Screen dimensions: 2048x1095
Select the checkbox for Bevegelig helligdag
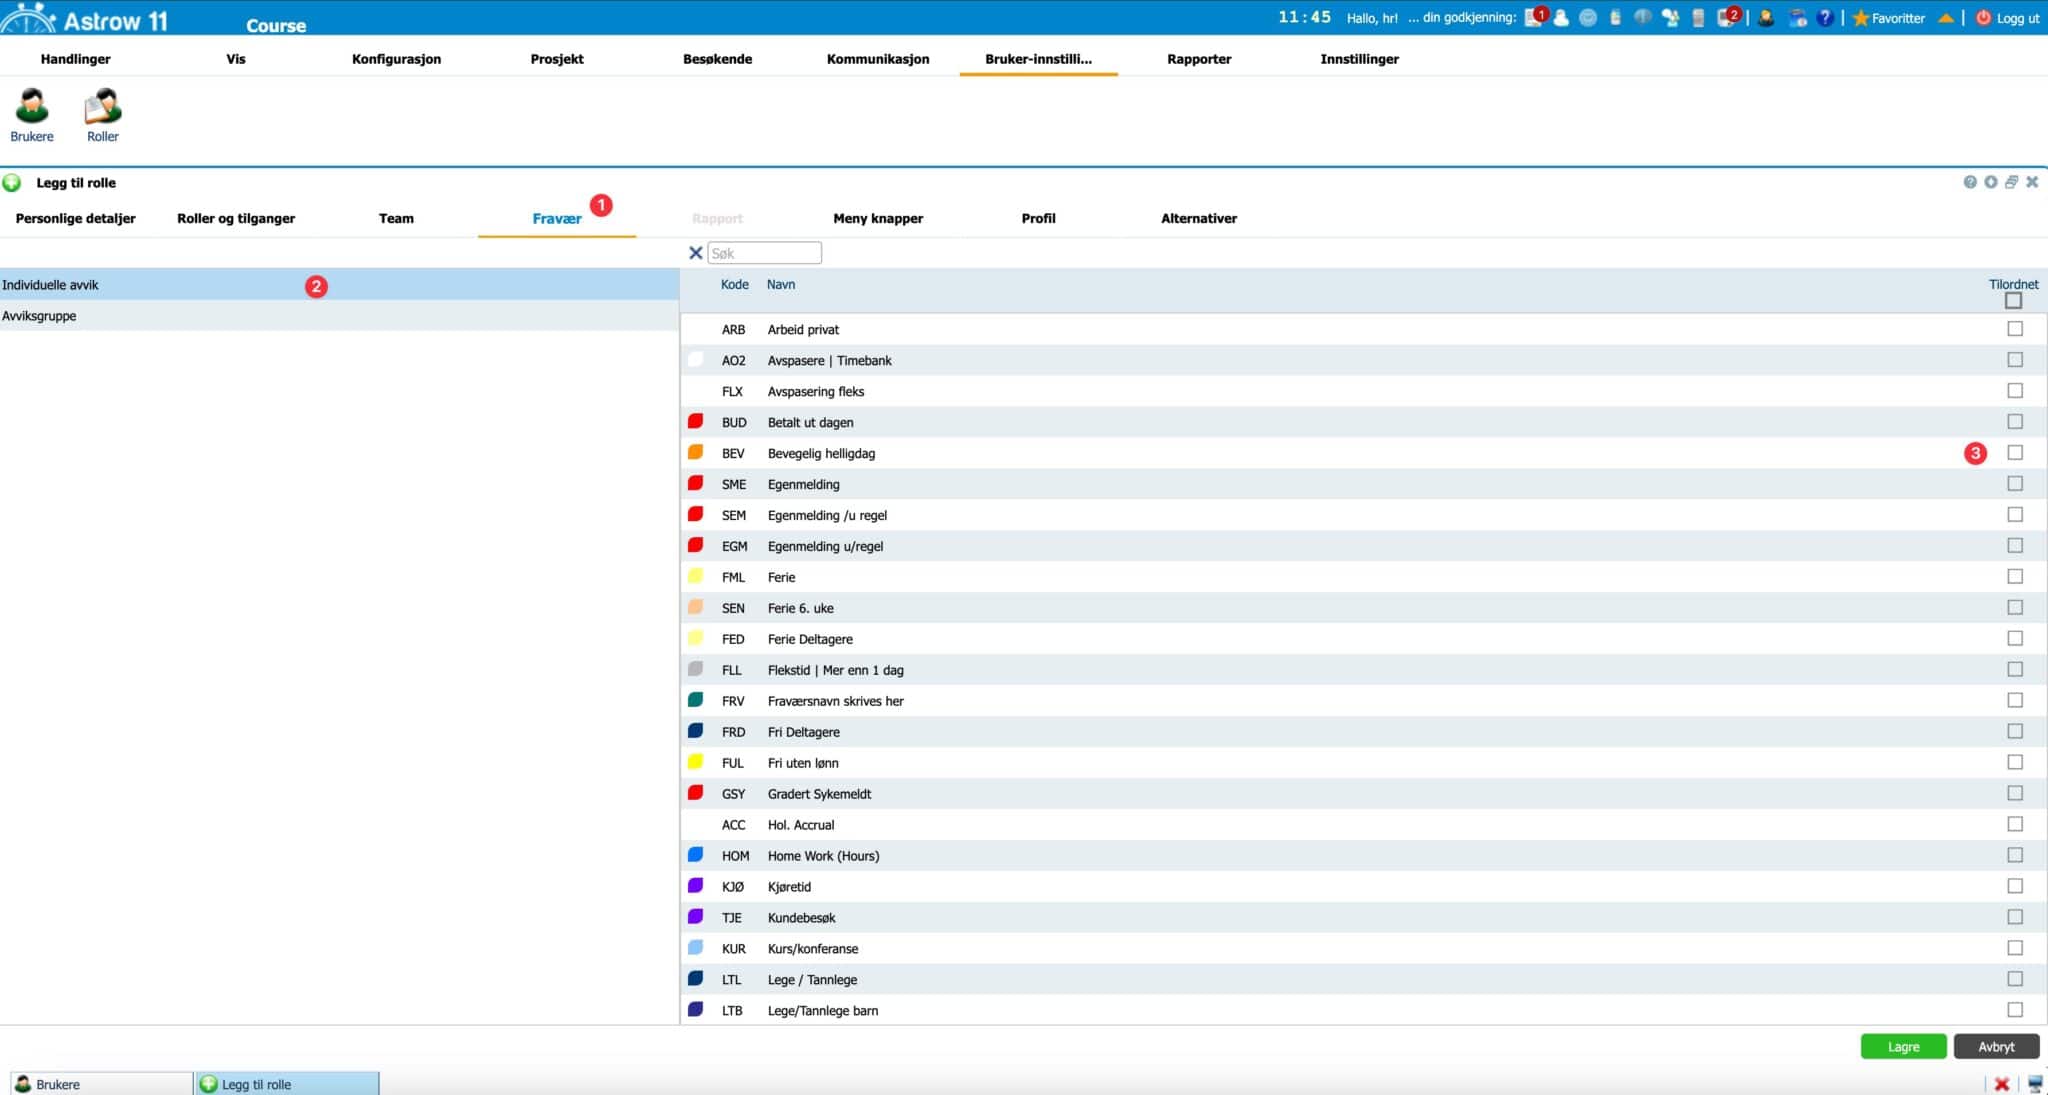point(2013,452)
